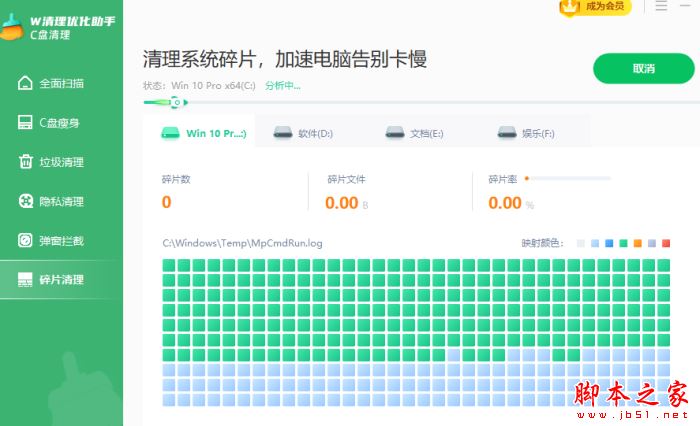Click the green 映射颜色 swatch
Image resolution: width=700 pixels, height=426 pixels.
point(623,243)
